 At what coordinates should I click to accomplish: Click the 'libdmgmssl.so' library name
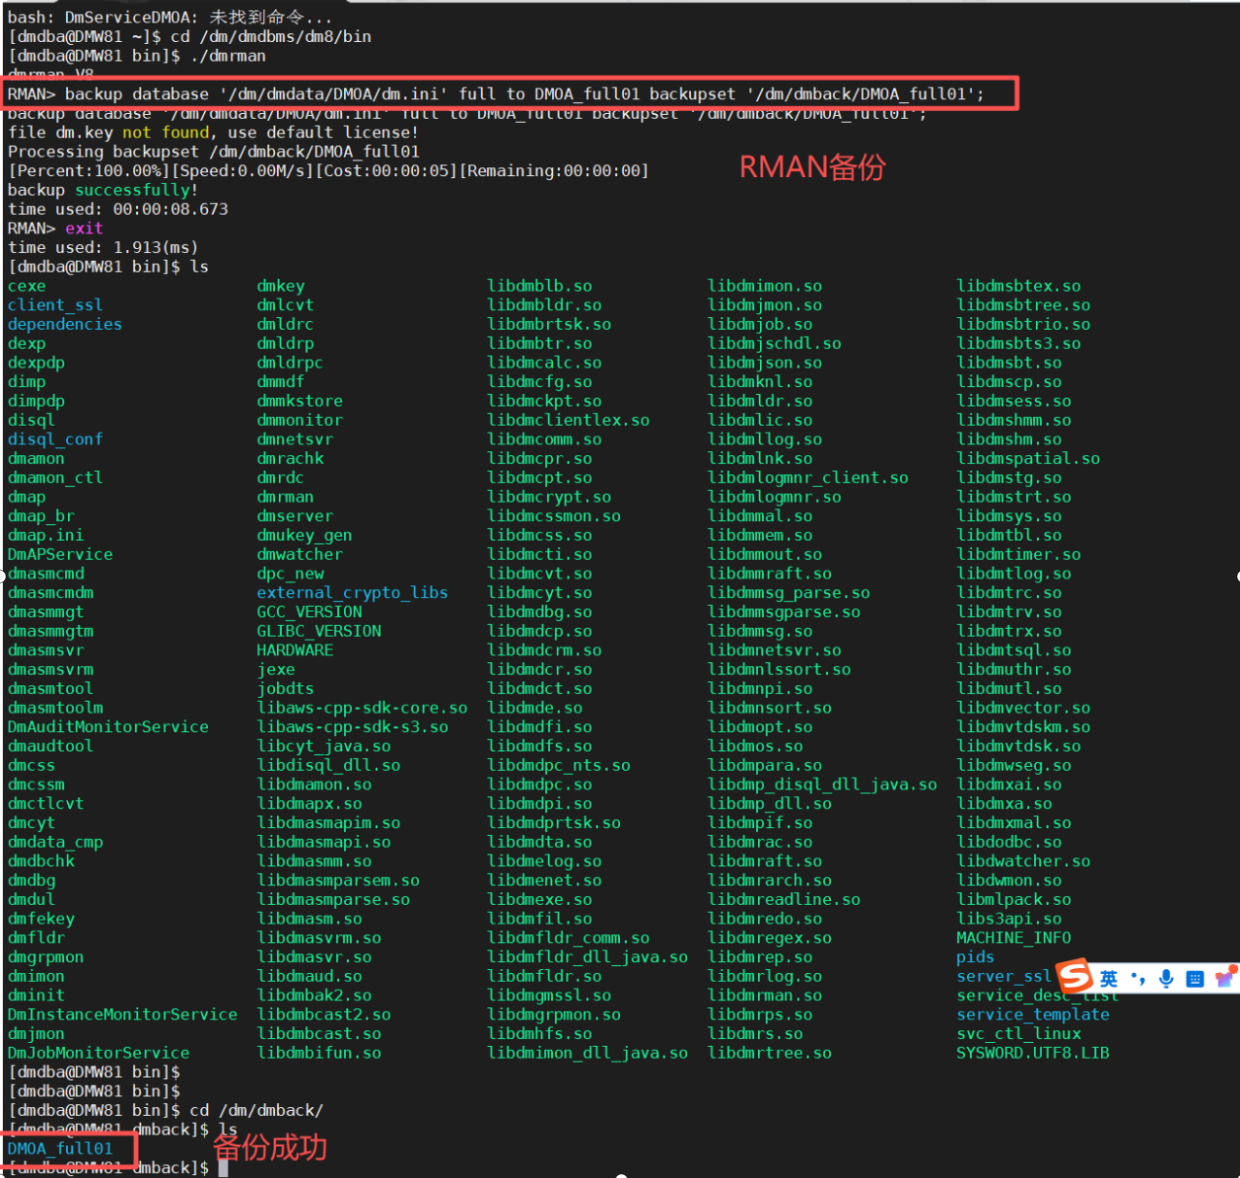pyautogui.click(x=549, y=995)
